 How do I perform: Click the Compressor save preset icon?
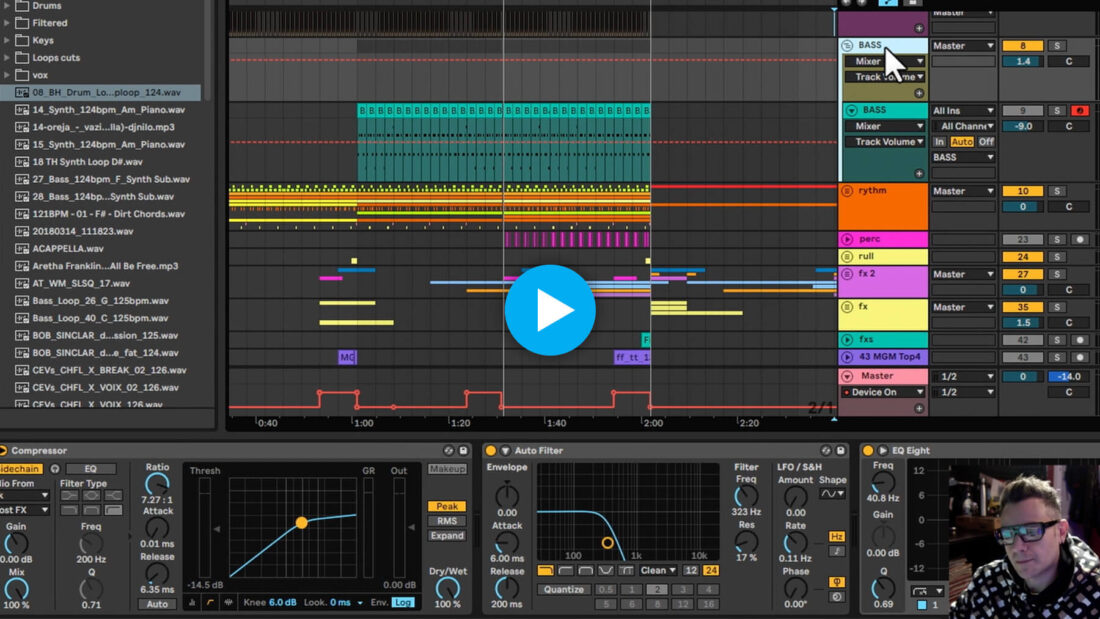click(463, 451)
